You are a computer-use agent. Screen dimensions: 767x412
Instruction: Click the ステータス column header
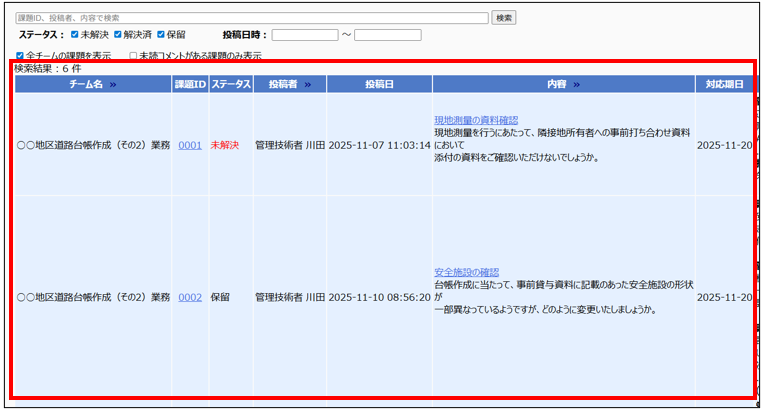(x=230, y=85)
